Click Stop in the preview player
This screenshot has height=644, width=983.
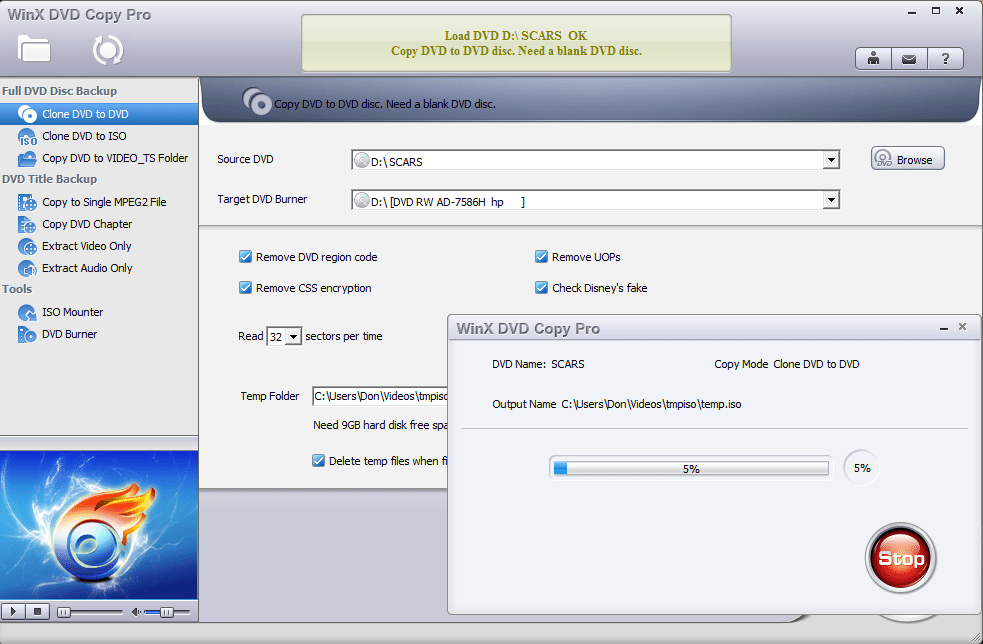pyautogui.click(x=37, y=611)
